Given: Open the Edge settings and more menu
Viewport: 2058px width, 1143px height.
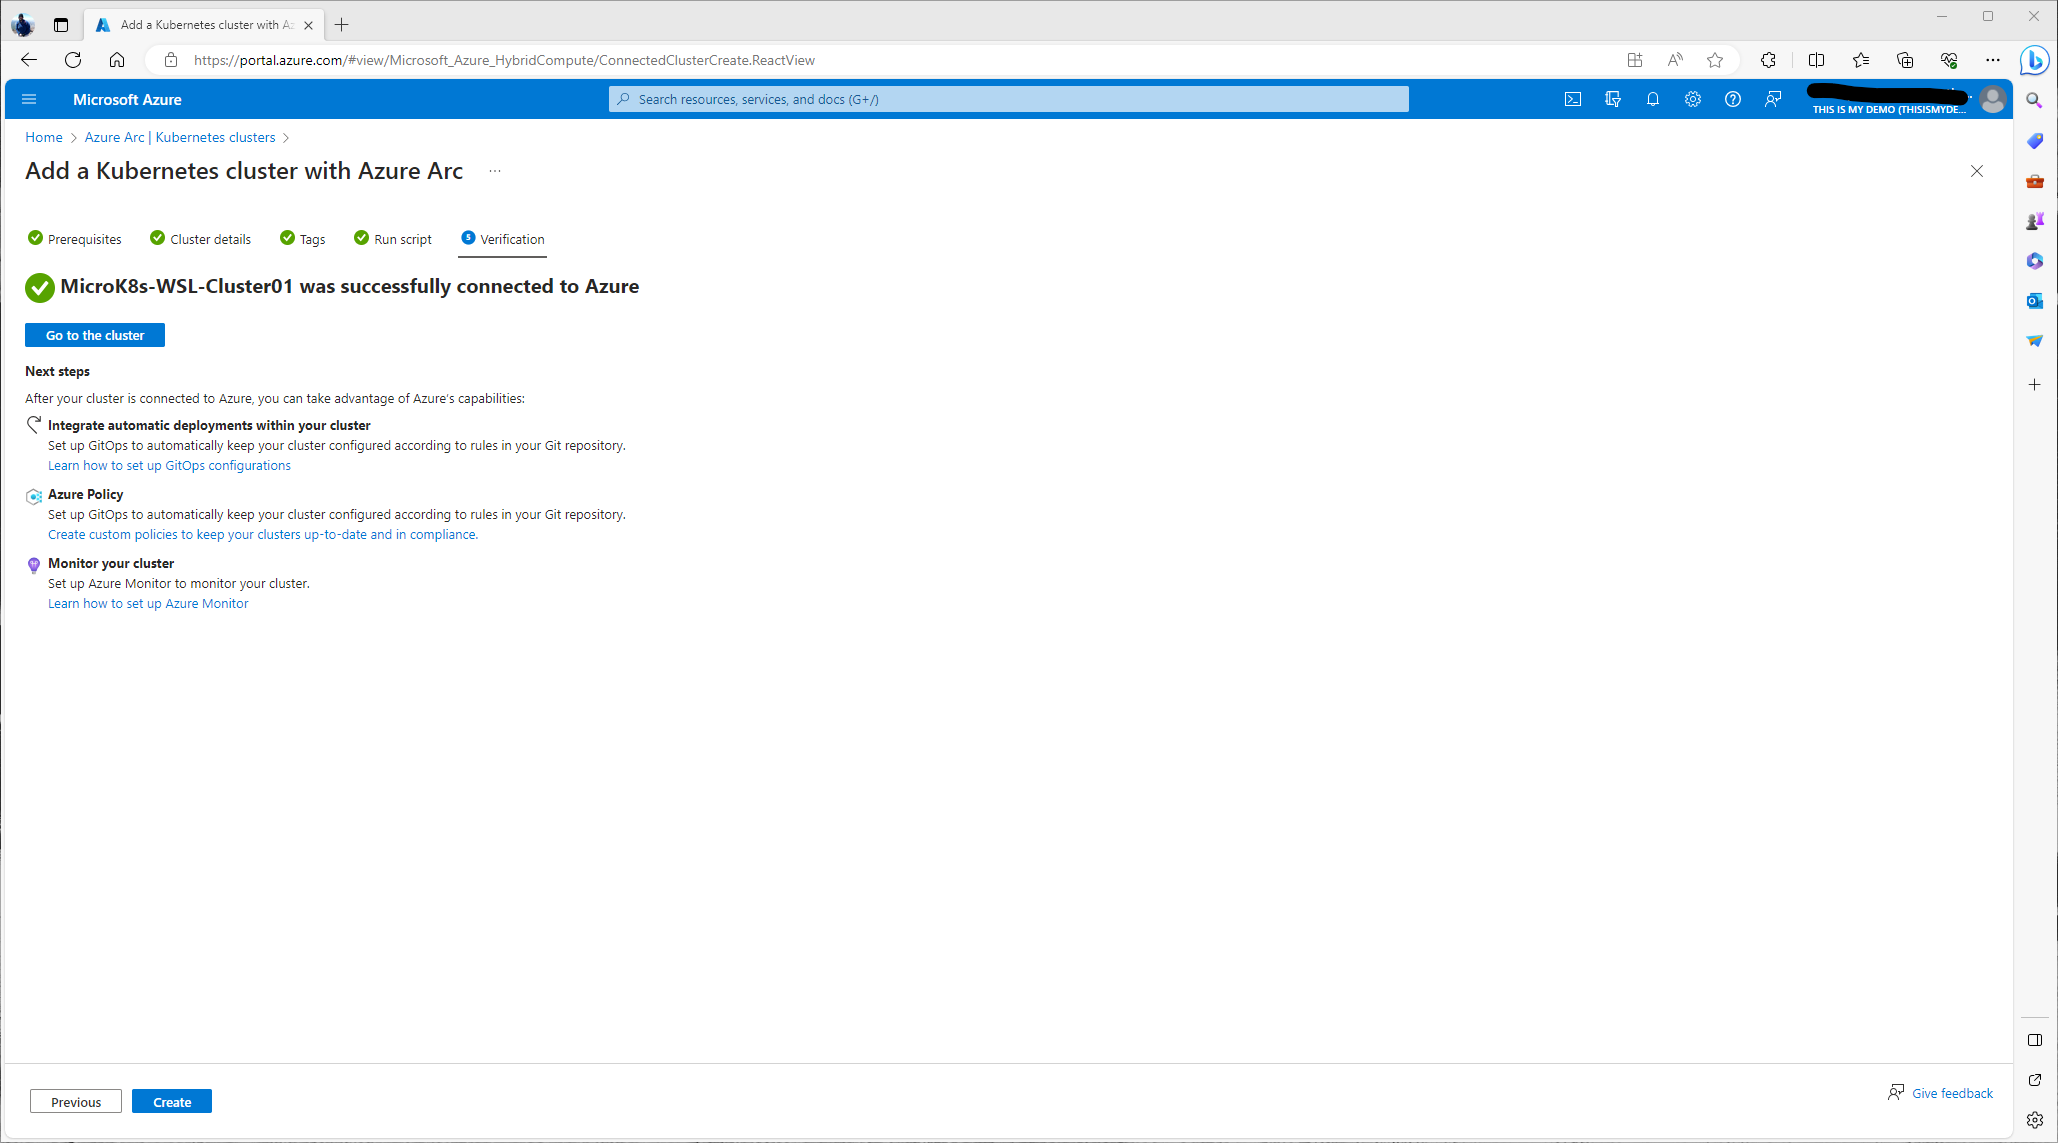Looking at the screenshot, I should (x=1993, y=60).
